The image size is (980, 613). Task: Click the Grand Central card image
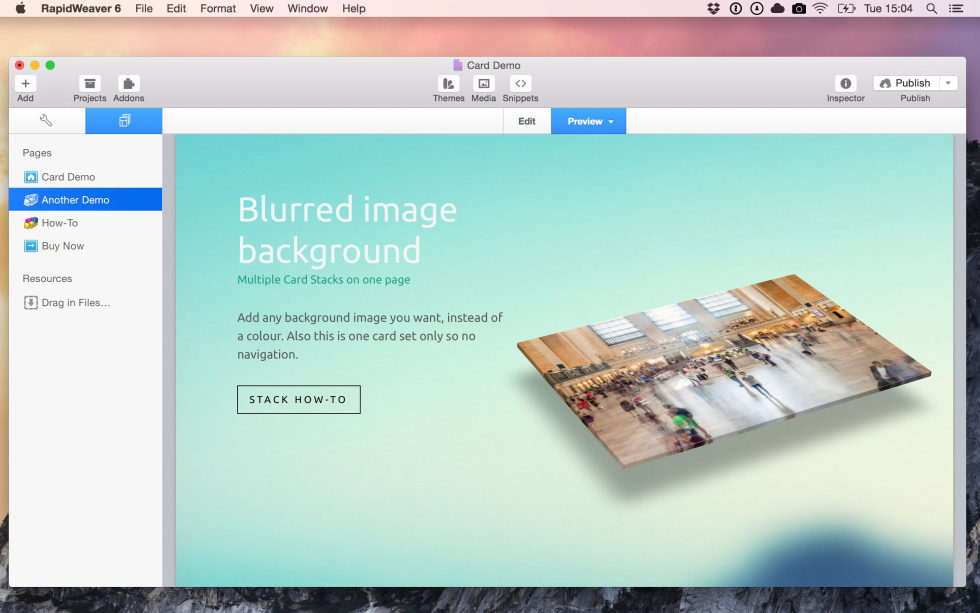724,370
